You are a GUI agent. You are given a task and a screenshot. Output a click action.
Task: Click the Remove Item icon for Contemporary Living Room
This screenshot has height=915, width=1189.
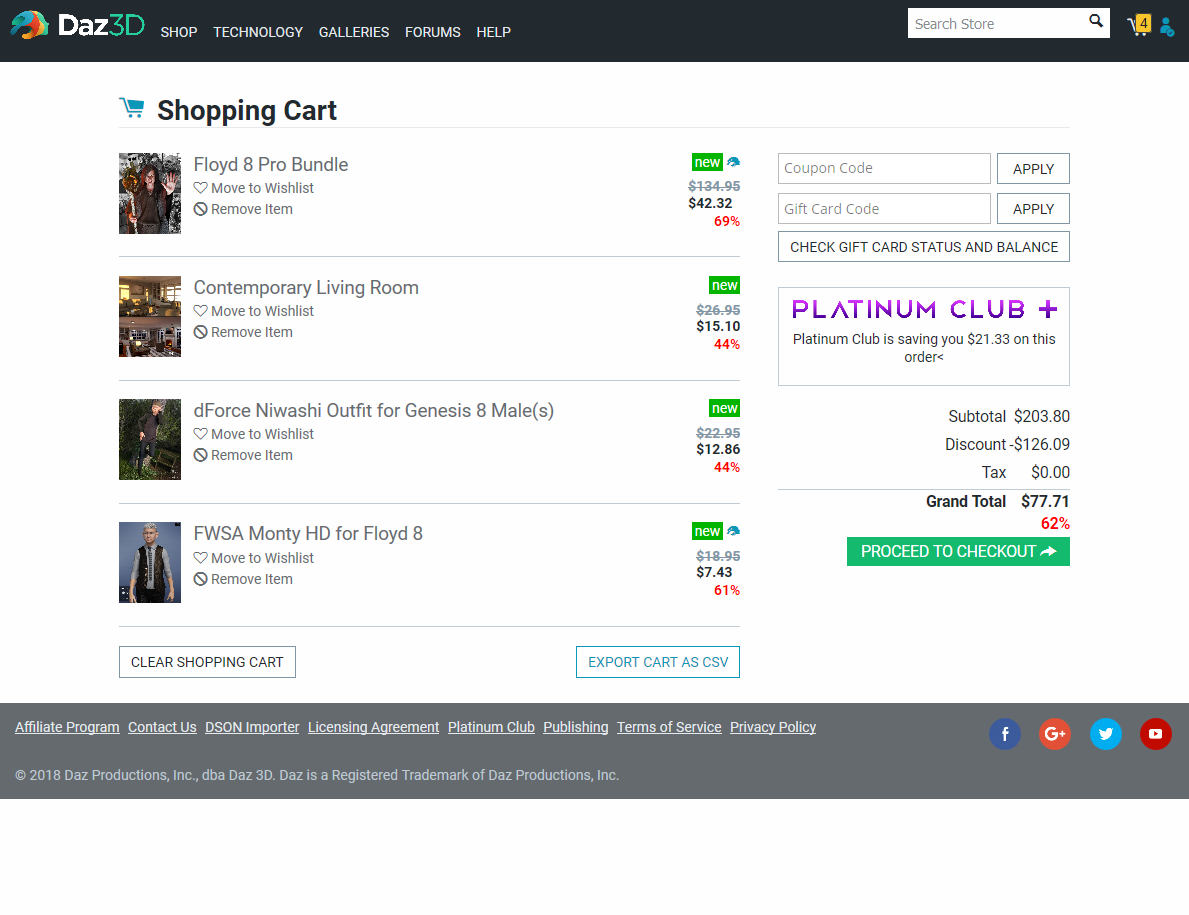coord(201,331)
